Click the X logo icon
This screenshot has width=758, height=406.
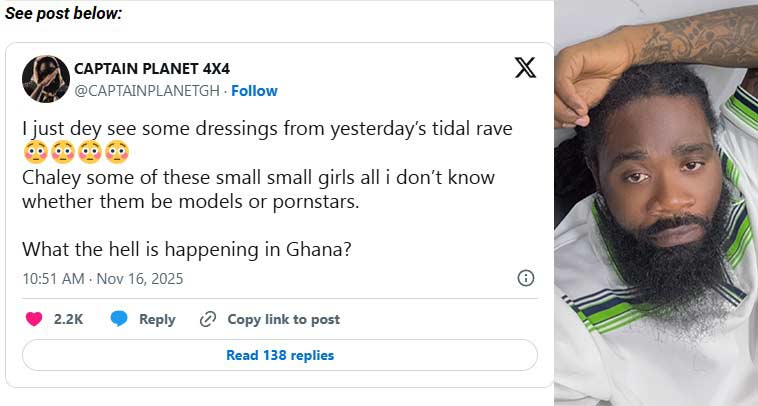[x=525, y=68]
